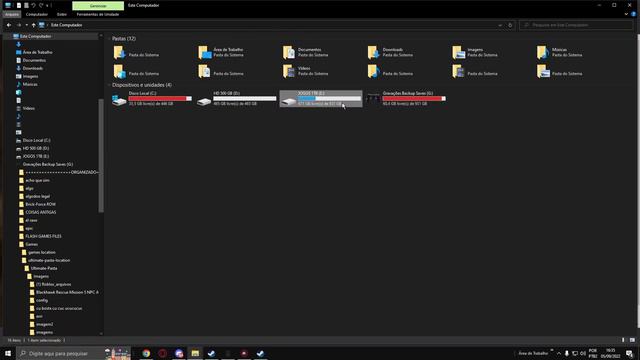Screen dimensions: 640x360
Task: Refresh the Este Computador view
Action: point(510,25)
